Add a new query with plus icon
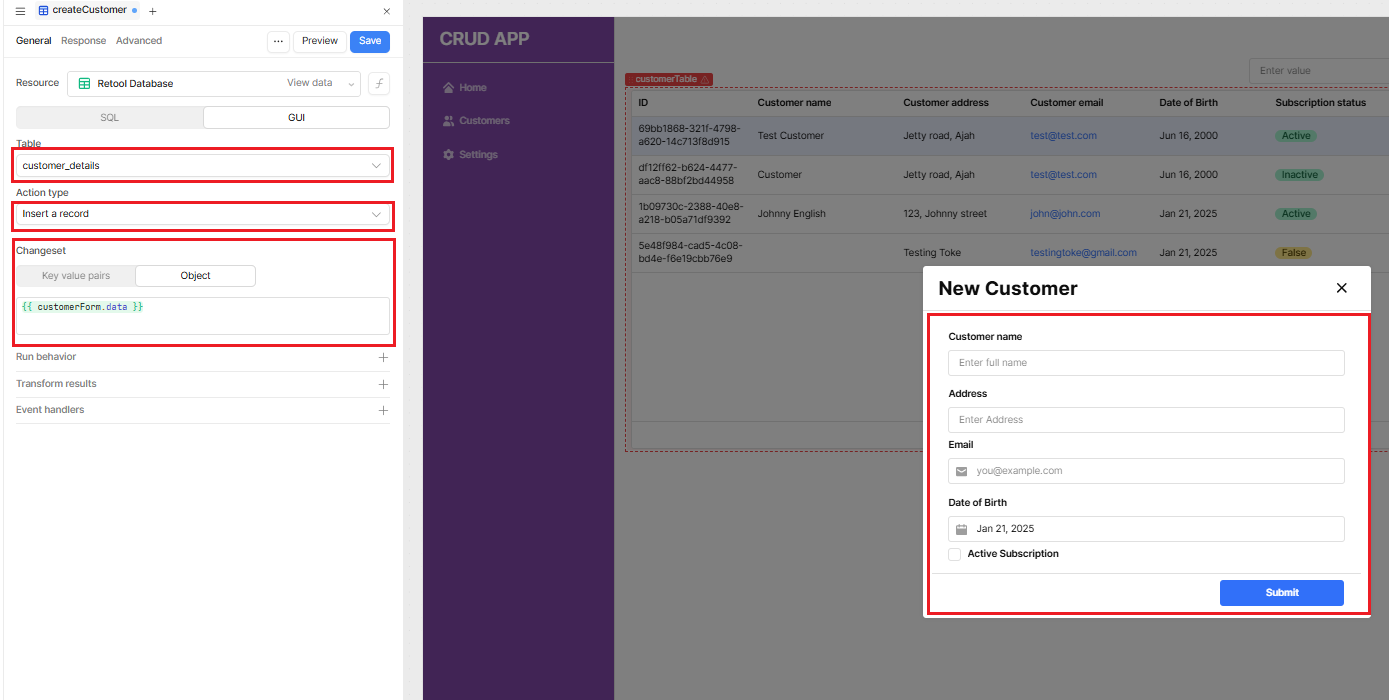 [x=152, y=11]
